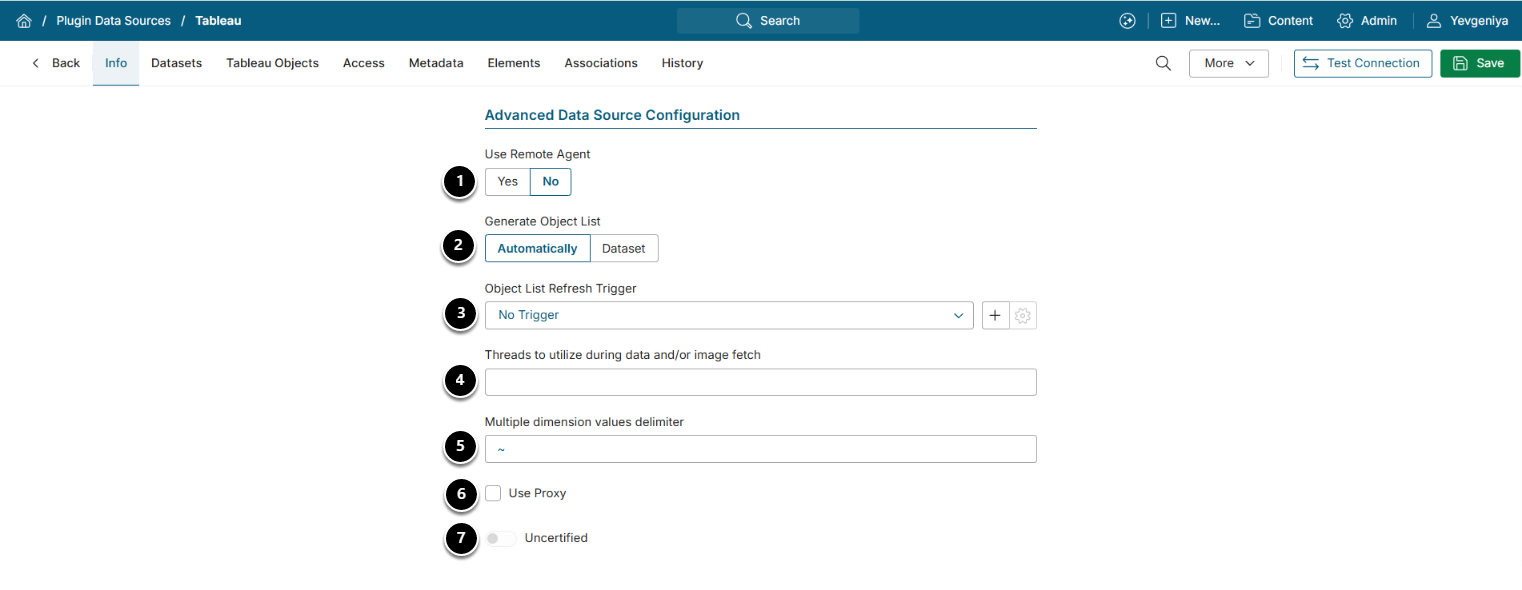Open the Yevgeniya user profile menu
The width and height of the screenshot is (1522, 590).
1467,21
